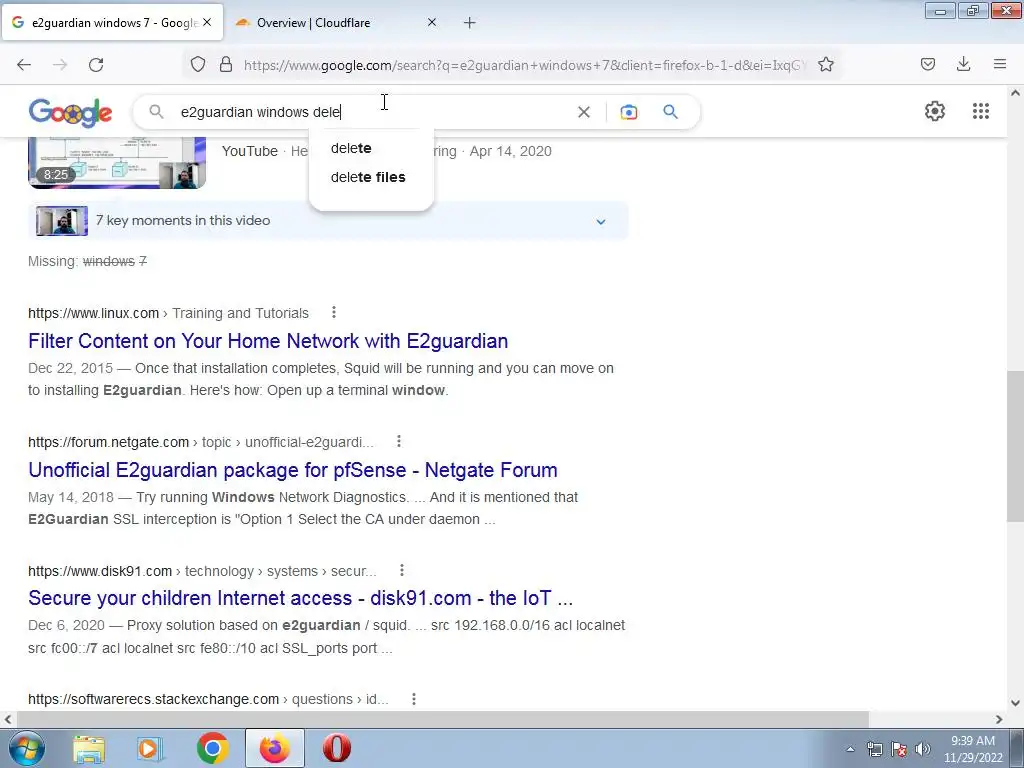This screenshot has width=1024, height=768.
Task: Open Google quick settings gear
Action: coord(935,111)
